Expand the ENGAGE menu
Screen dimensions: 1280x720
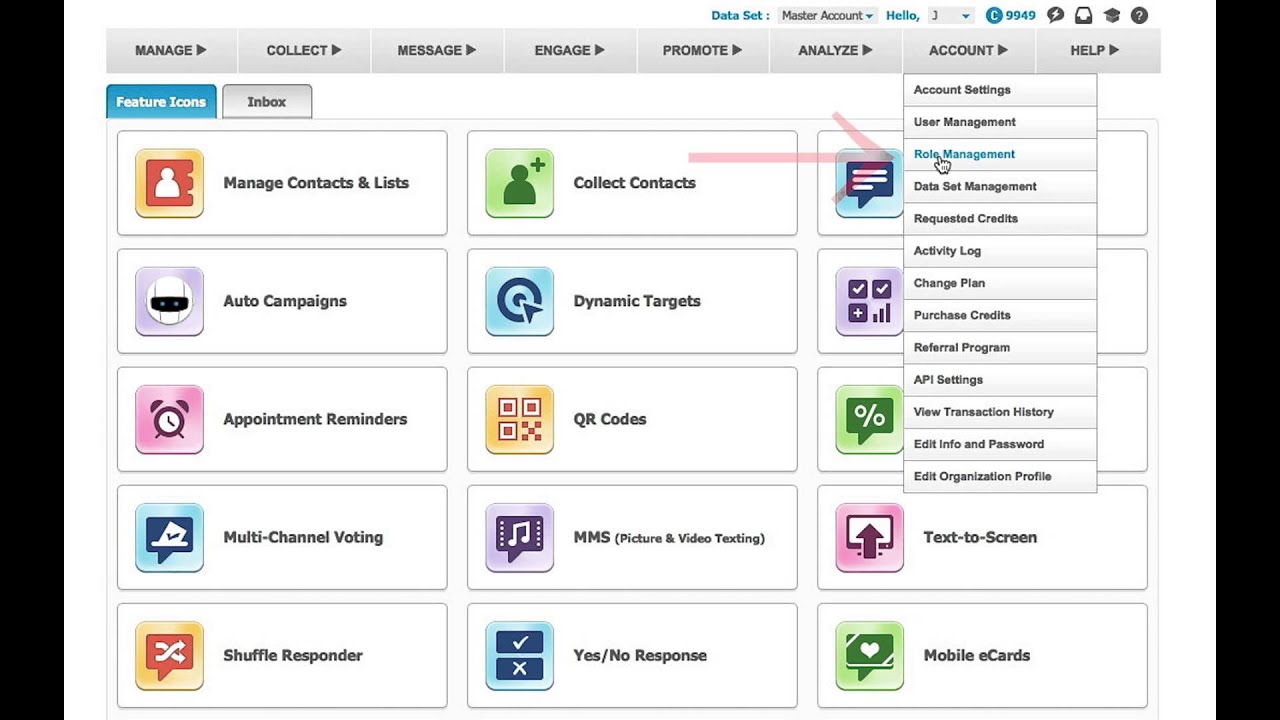pyautogui.click(x=570, y=50)
